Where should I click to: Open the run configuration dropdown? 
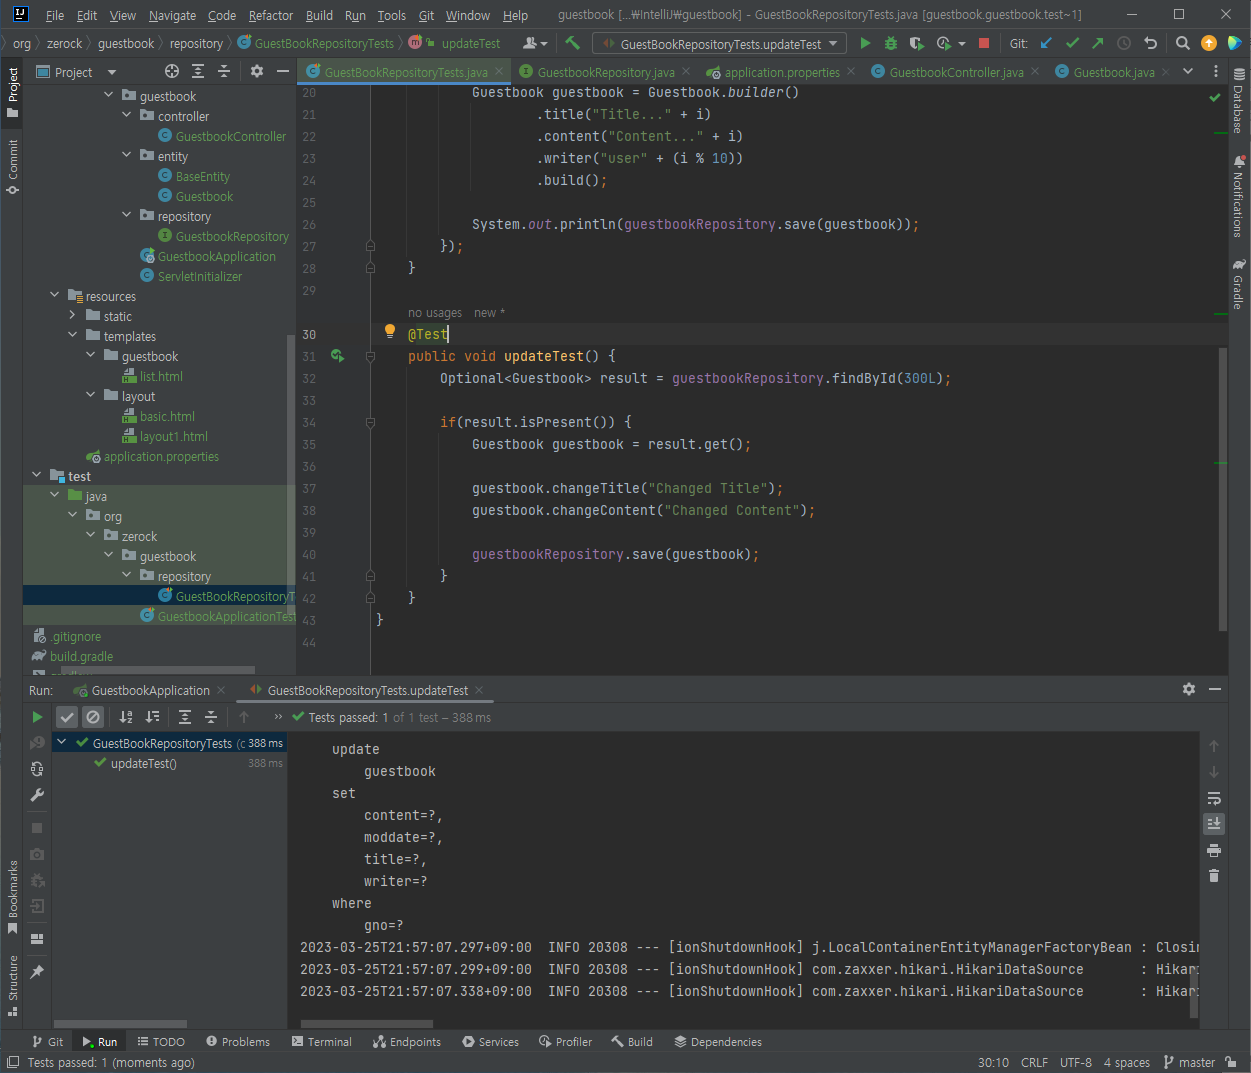click(720, 44)
